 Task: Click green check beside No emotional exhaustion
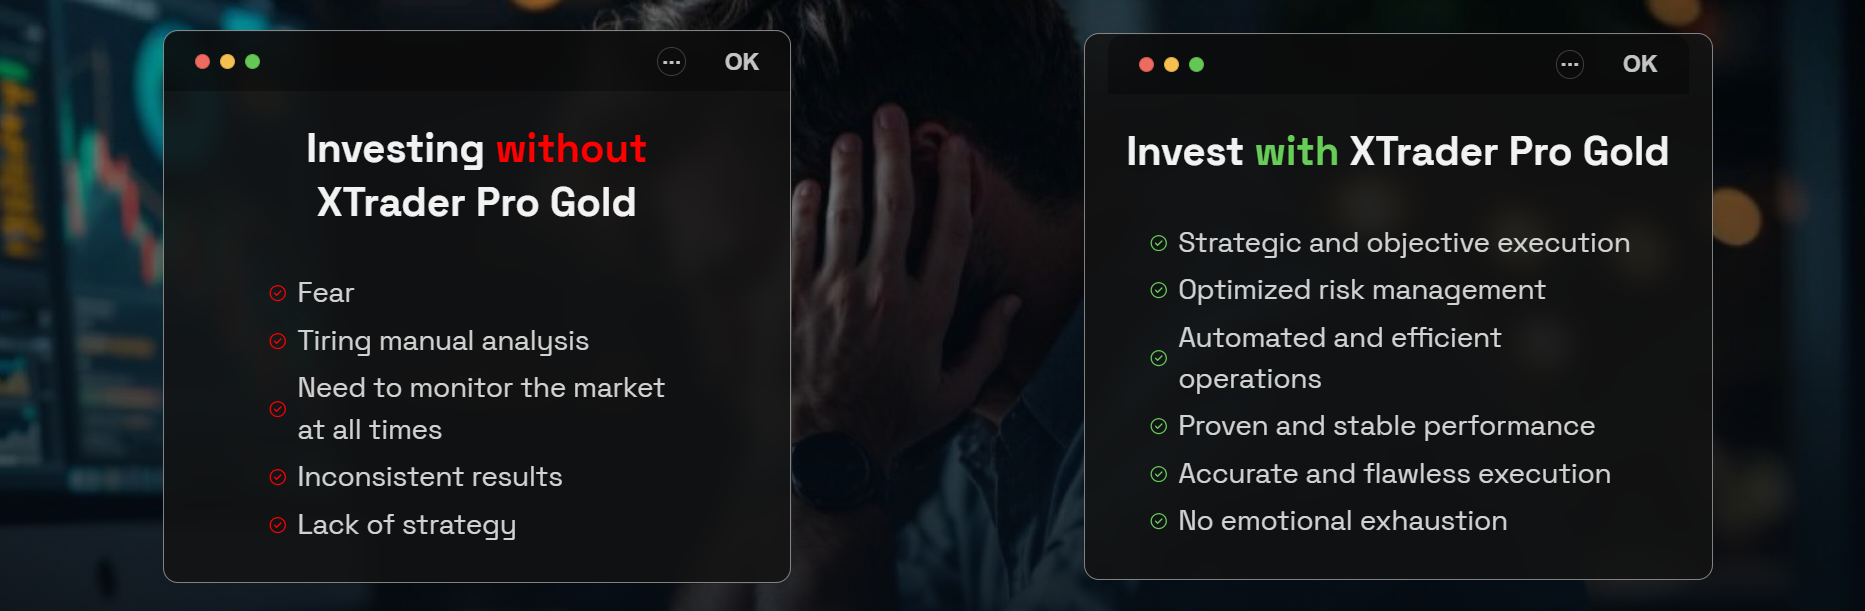[x=1159, y=521]
